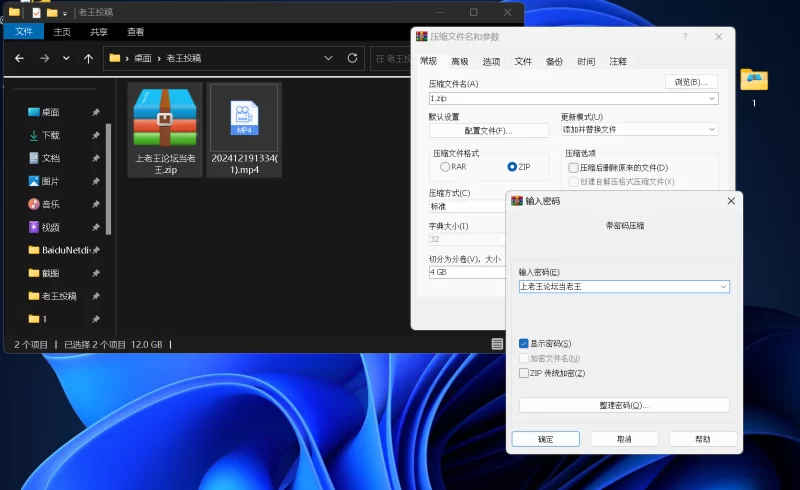Unpin 图片 using its pin icon
800x490 pixels.
(x=95, y=181)
